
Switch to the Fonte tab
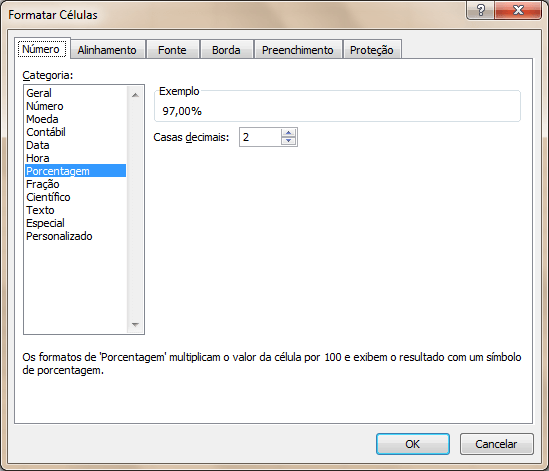pyautogui.click(x=172, y=50)
